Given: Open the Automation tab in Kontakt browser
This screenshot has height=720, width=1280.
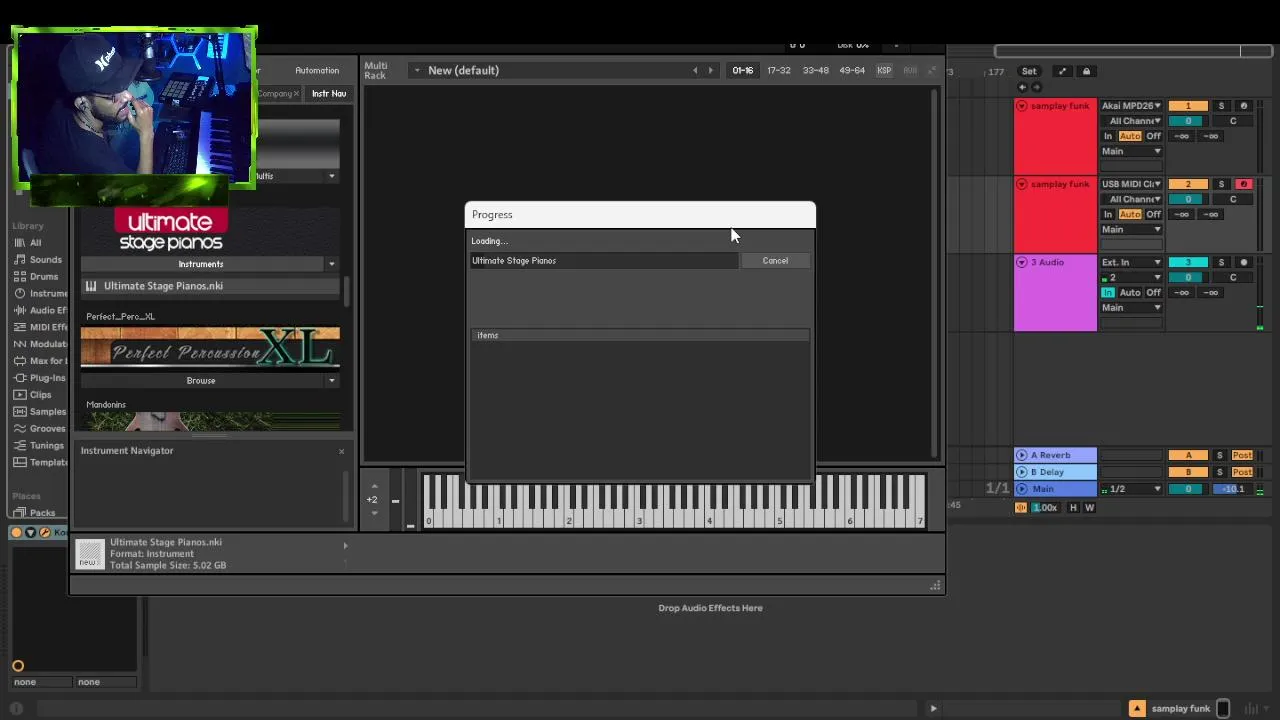Looking at the screenshot, I should 317,71.
